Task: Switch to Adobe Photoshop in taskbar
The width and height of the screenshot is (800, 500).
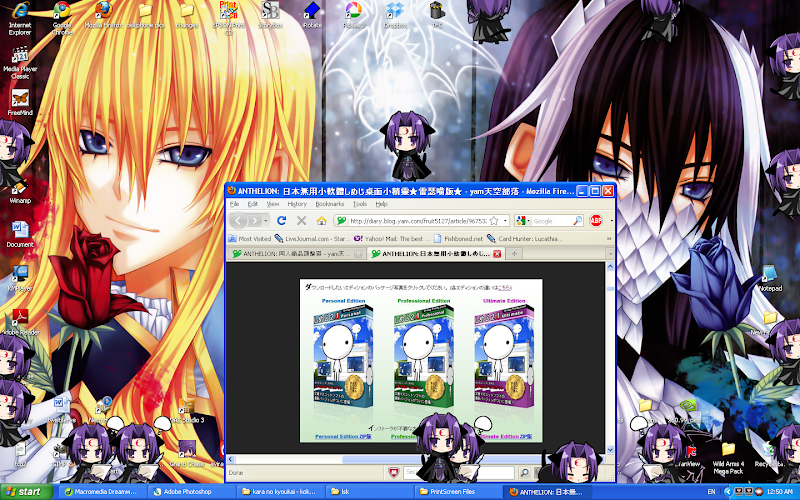Action: tap(190, 492)
